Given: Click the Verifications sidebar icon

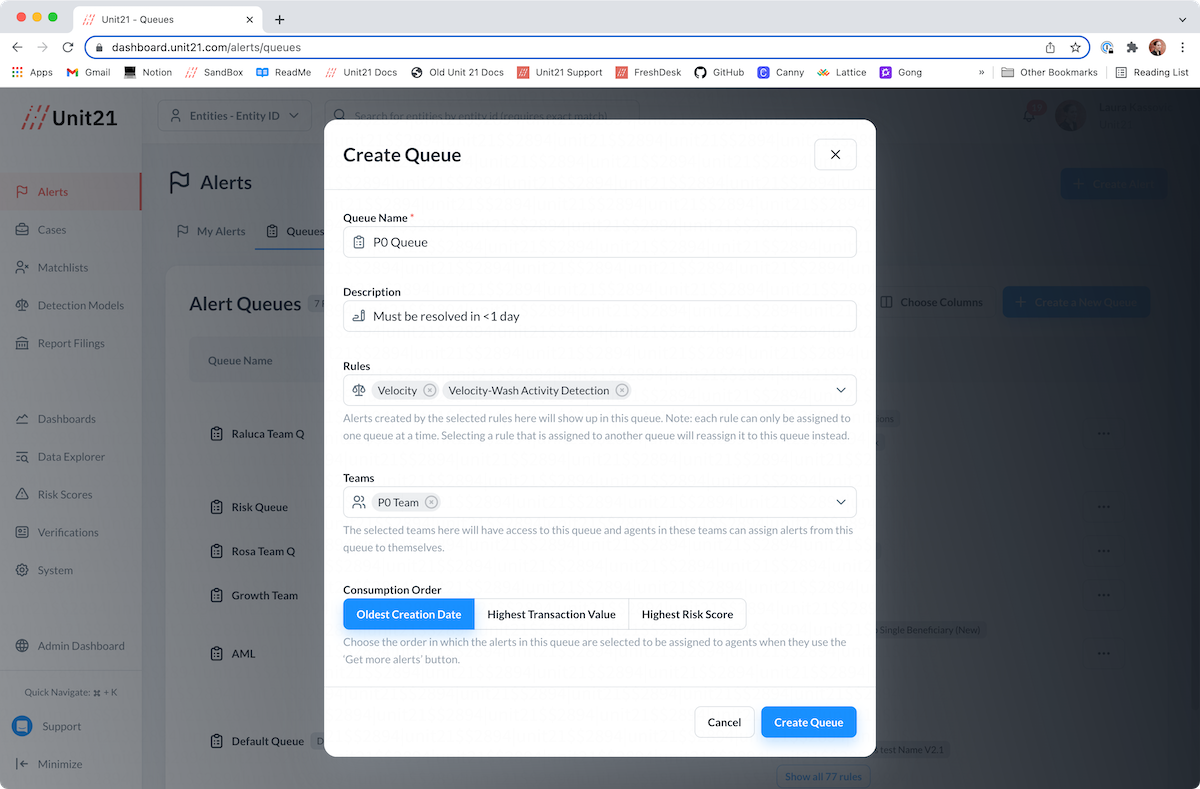Looking at the screenshot, I should click(x=22, y=532).
